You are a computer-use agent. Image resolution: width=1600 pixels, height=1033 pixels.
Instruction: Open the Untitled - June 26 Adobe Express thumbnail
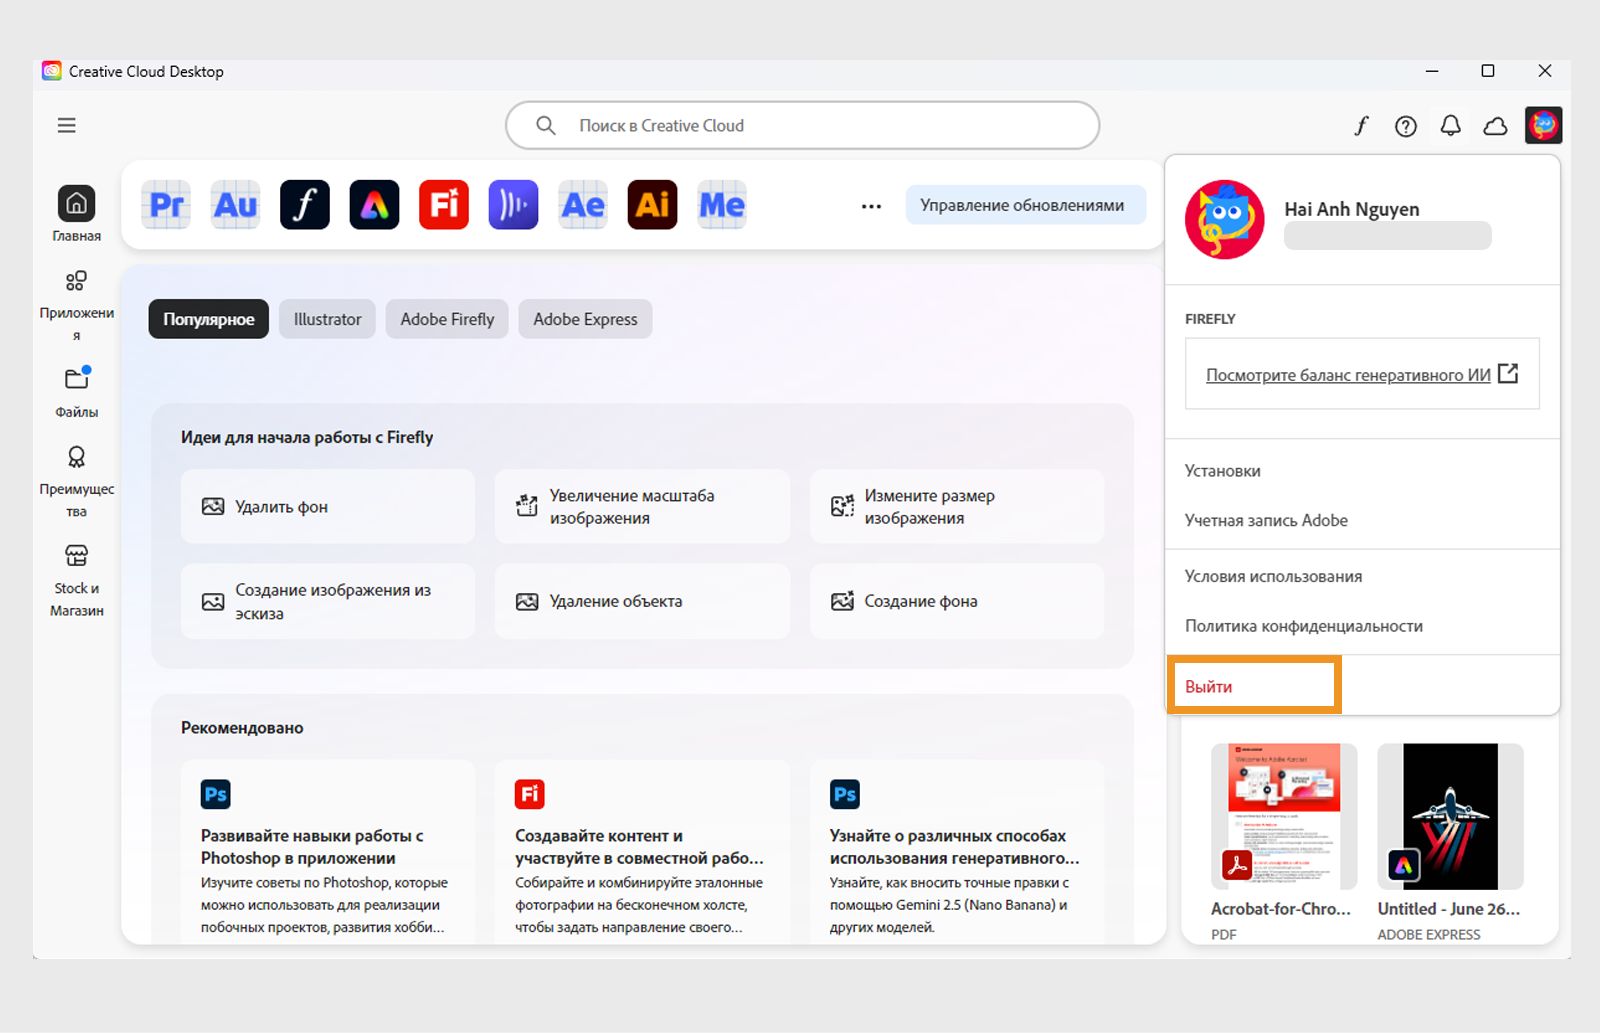[1450, 817]
